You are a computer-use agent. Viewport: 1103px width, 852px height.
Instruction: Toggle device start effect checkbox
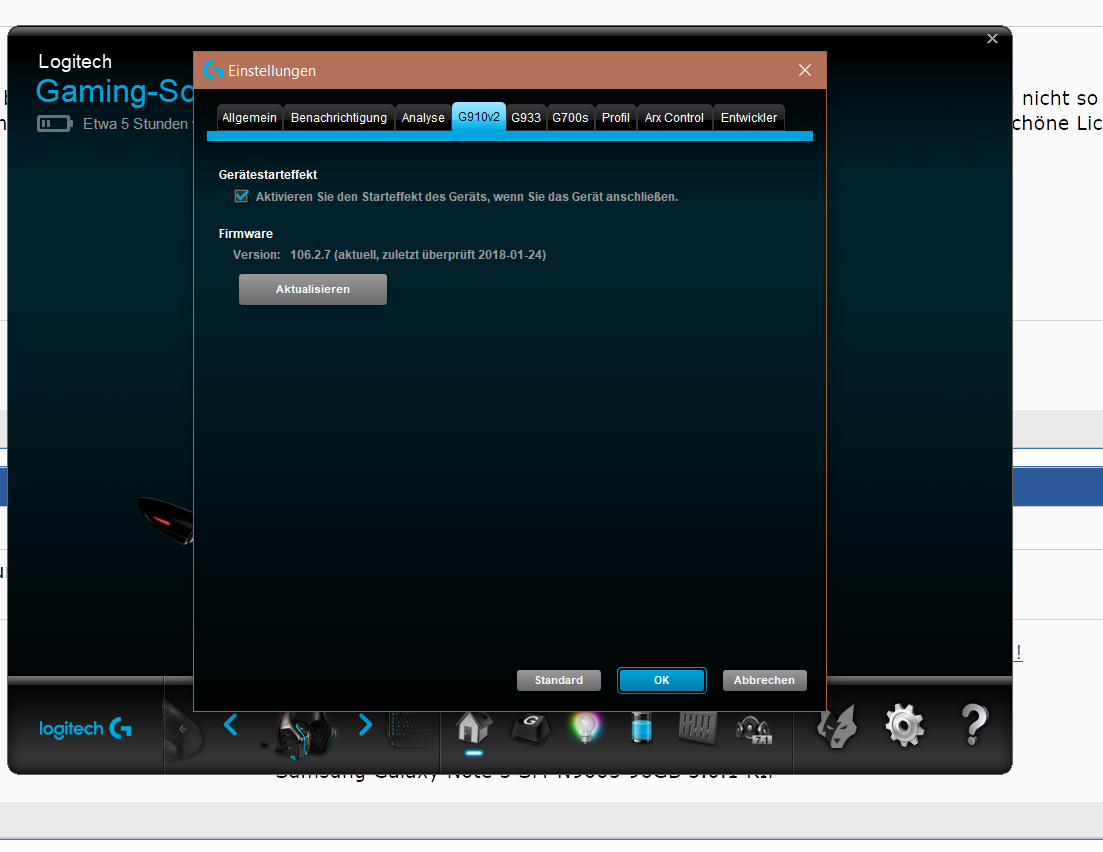pyautogui.click(x=241, y=196)
